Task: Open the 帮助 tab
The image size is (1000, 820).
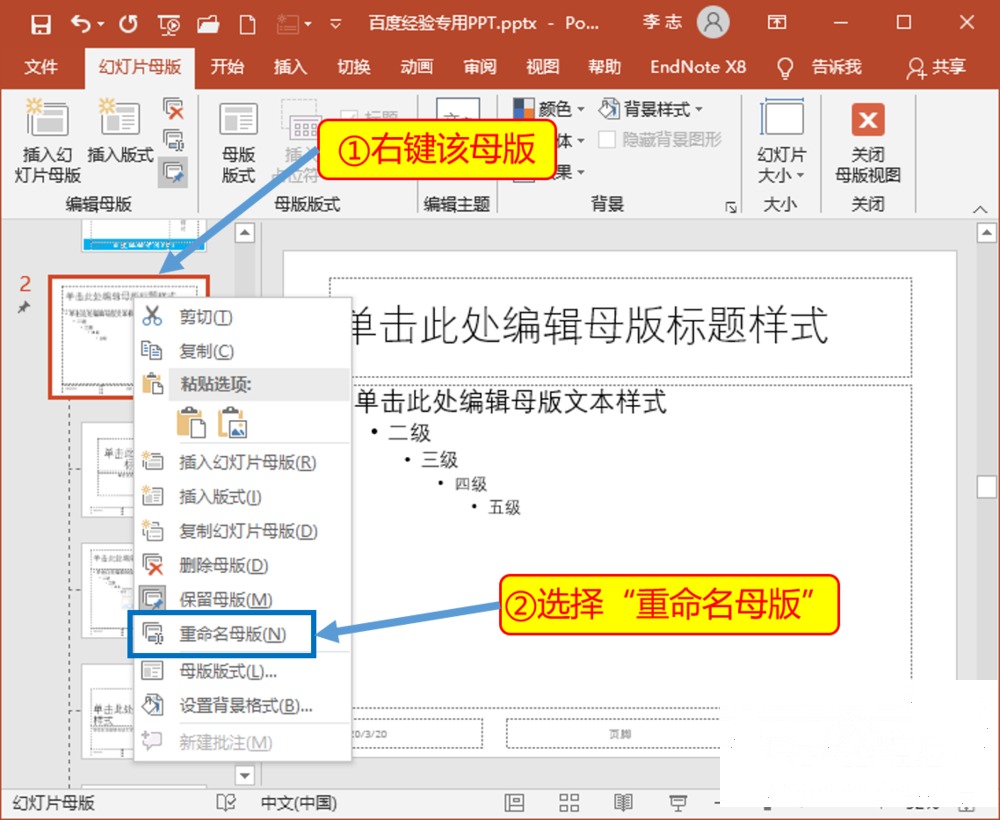Action: (605, 66)
